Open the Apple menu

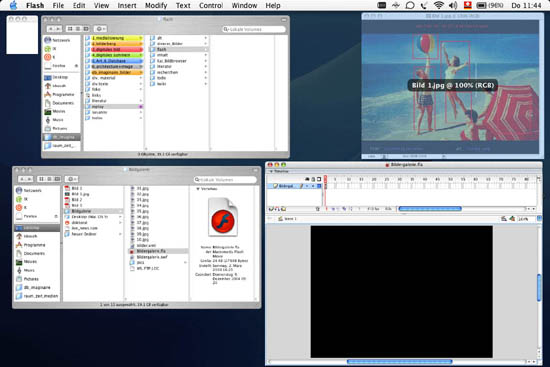[x=13, y=5]
